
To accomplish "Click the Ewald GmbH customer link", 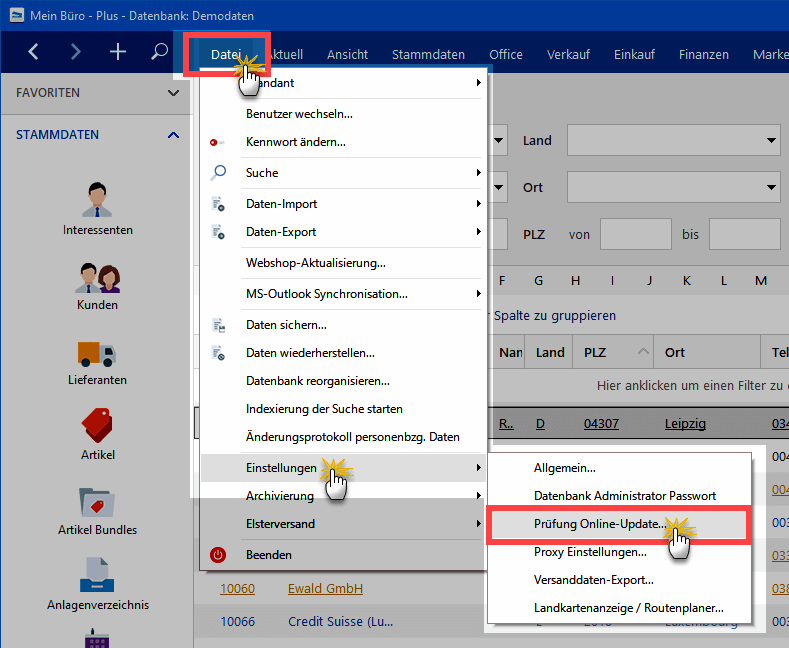I will click(x=325, y=589).
